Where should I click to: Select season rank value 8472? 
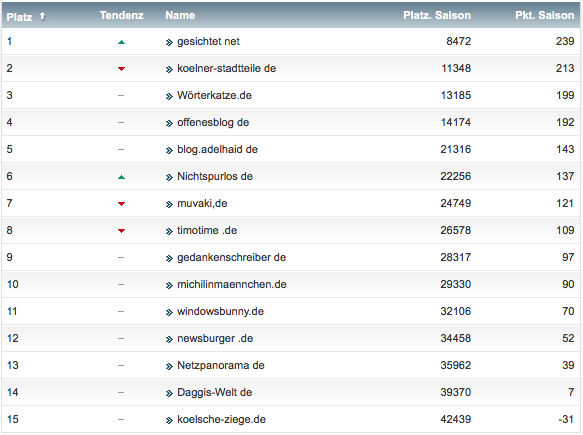(x=458, y=41)
